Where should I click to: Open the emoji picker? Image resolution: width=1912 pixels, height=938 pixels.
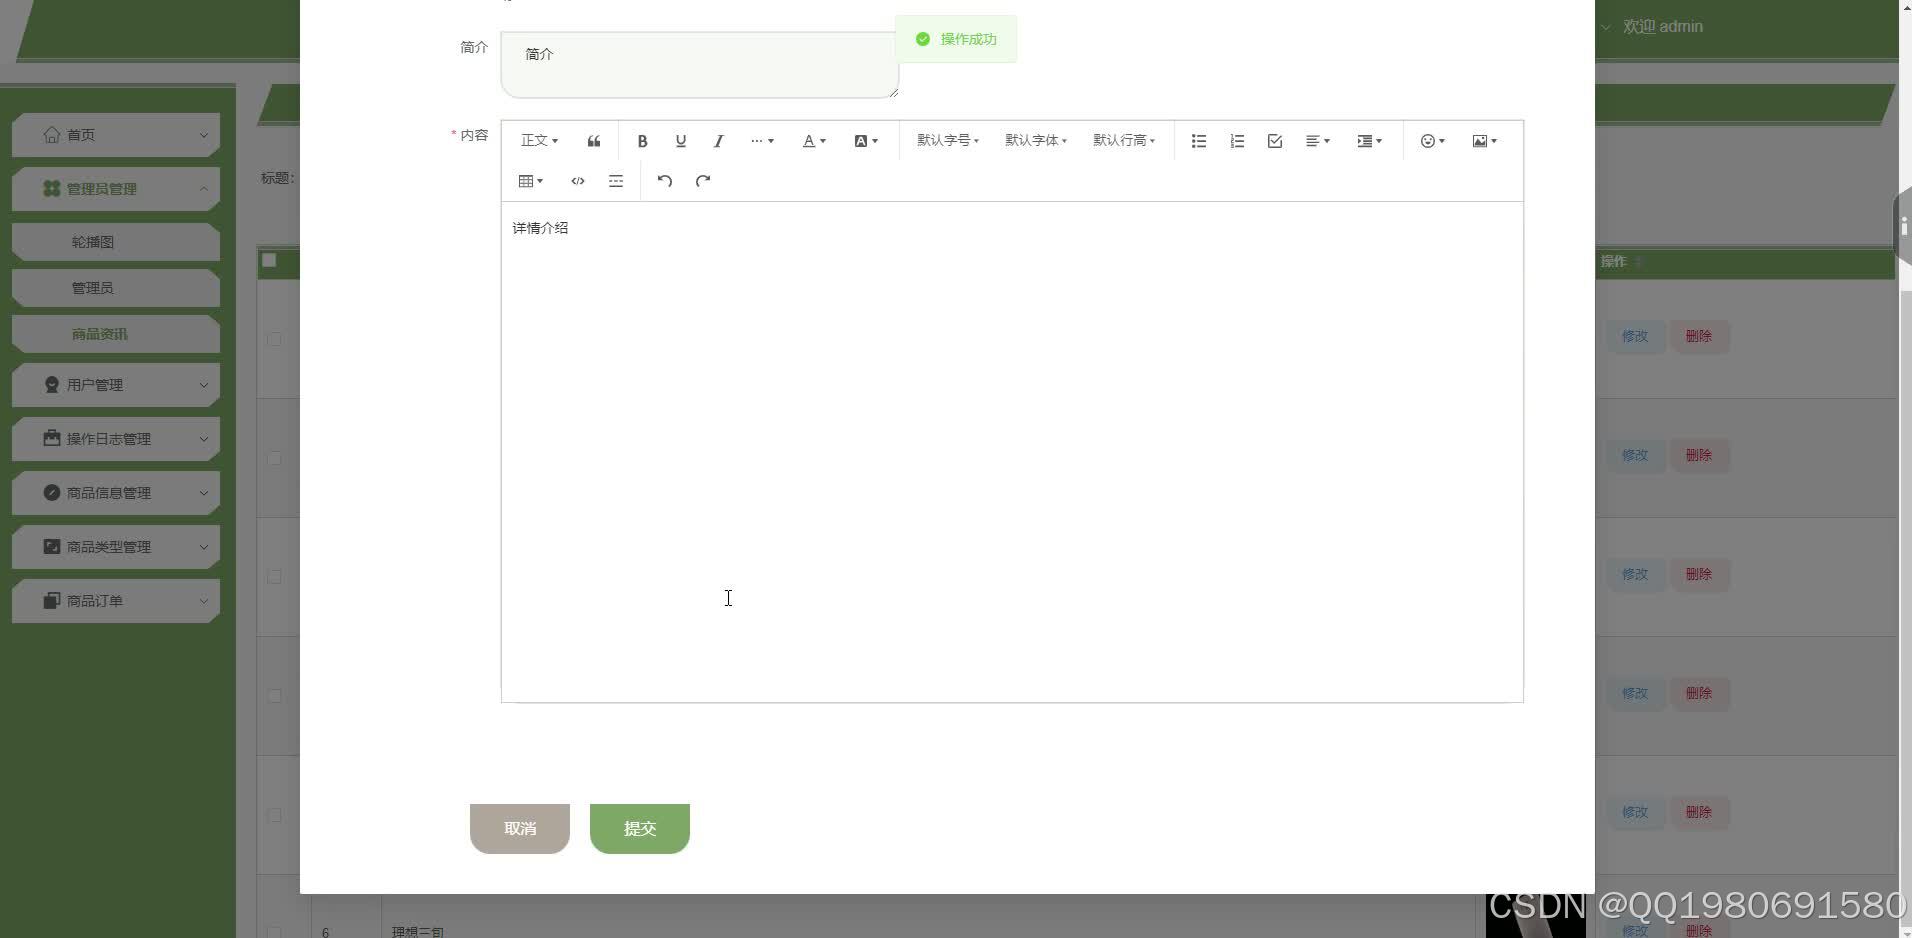pyautogui.click(x=1433, y=141)
